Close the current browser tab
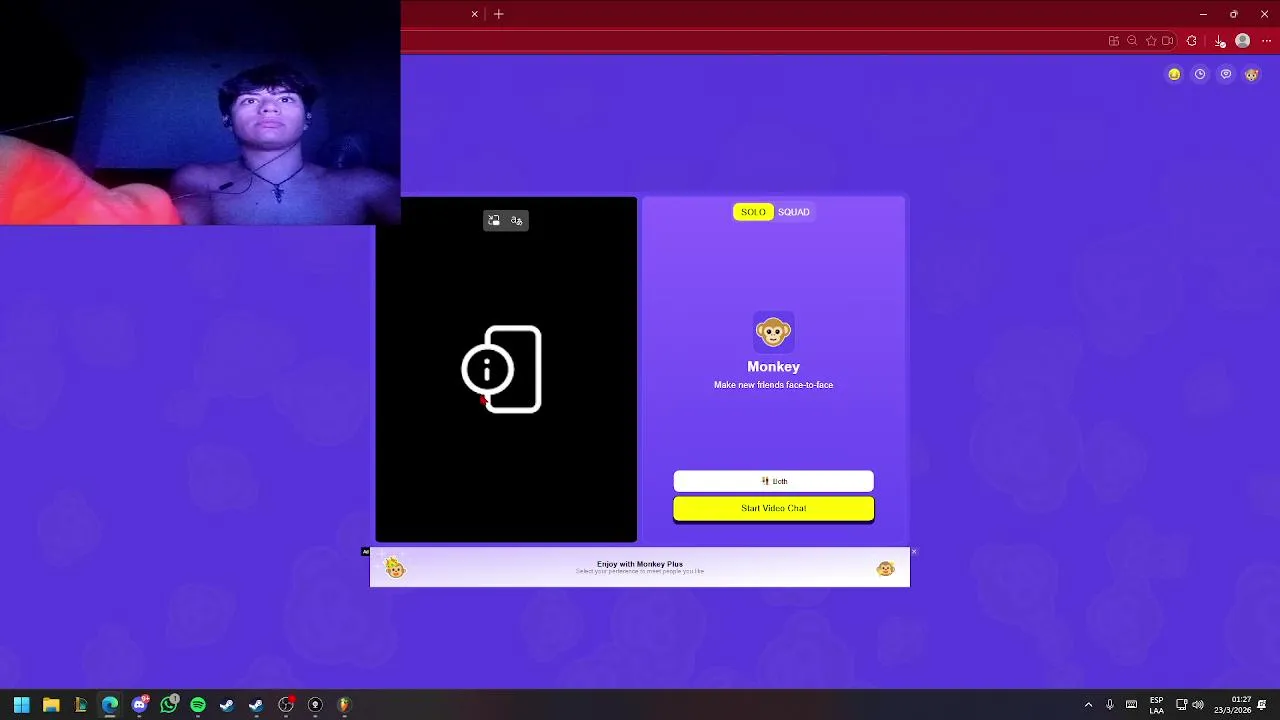This screenshot has width=1280, height=720. click(x=475, y=14)
